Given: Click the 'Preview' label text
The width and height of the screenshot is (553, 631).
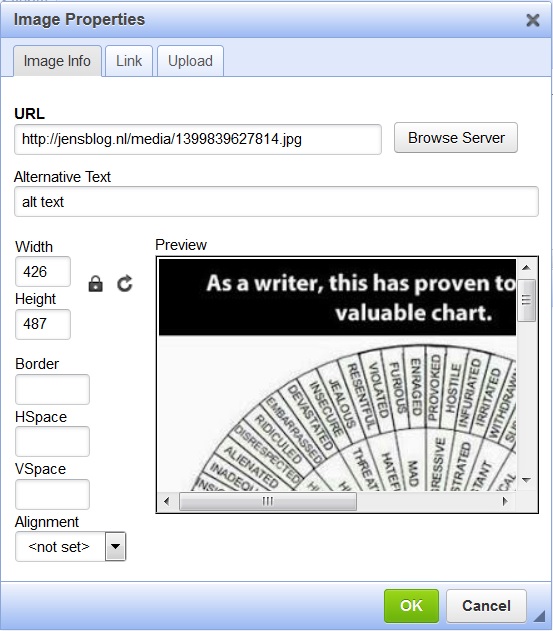Looking at the screenshot, I should [181, 245].
